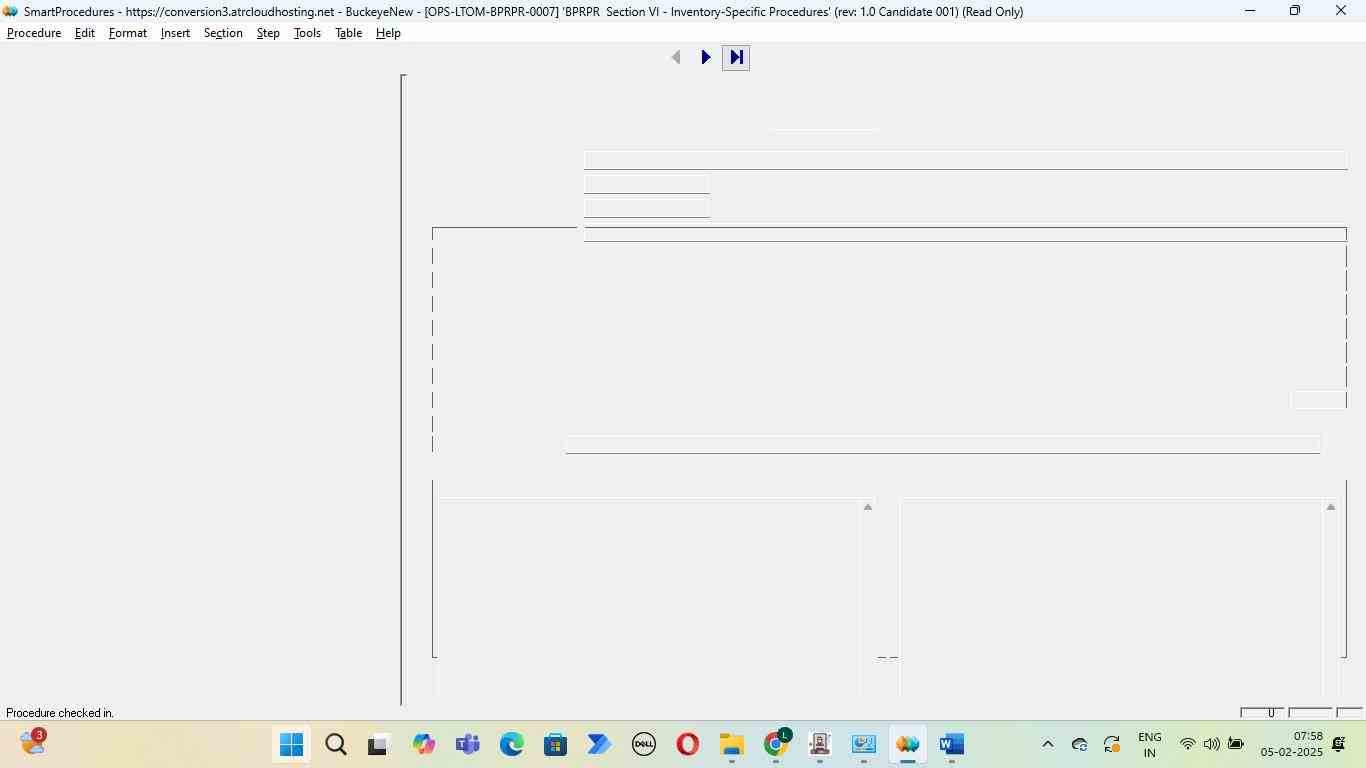The image size is (1366, 768).
Task: Show hidden system tray icons
Action: (x=1048, y=745)
